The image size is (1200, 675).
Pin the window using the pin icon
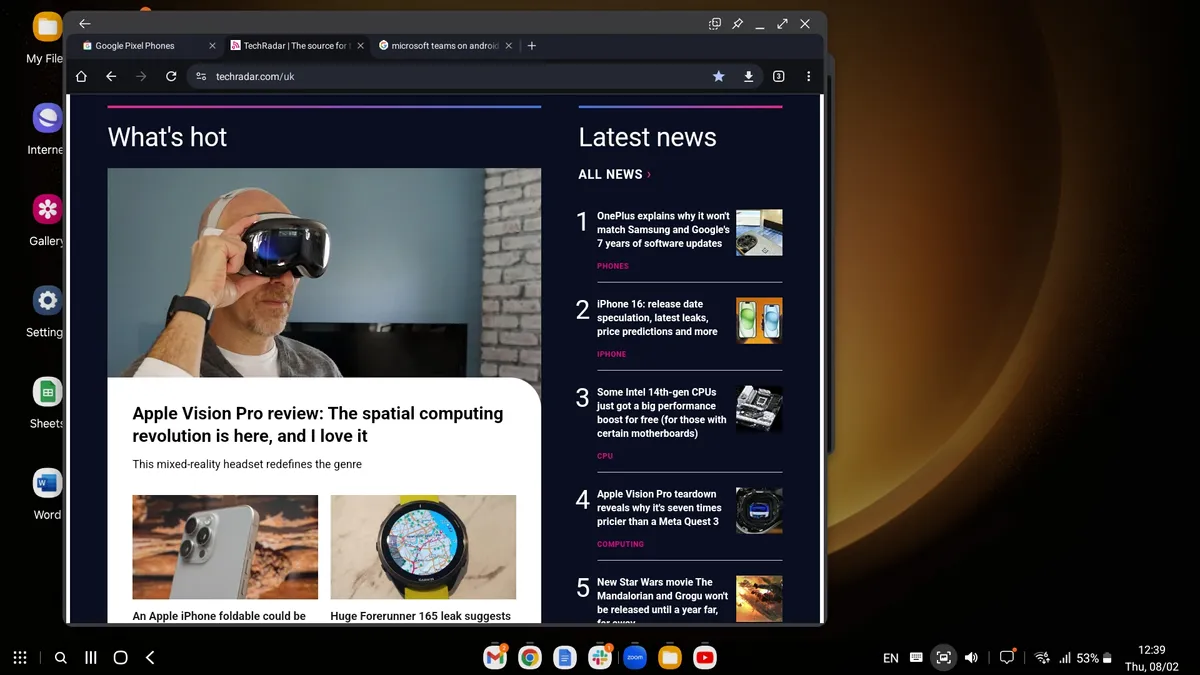[x=737, y=24]
